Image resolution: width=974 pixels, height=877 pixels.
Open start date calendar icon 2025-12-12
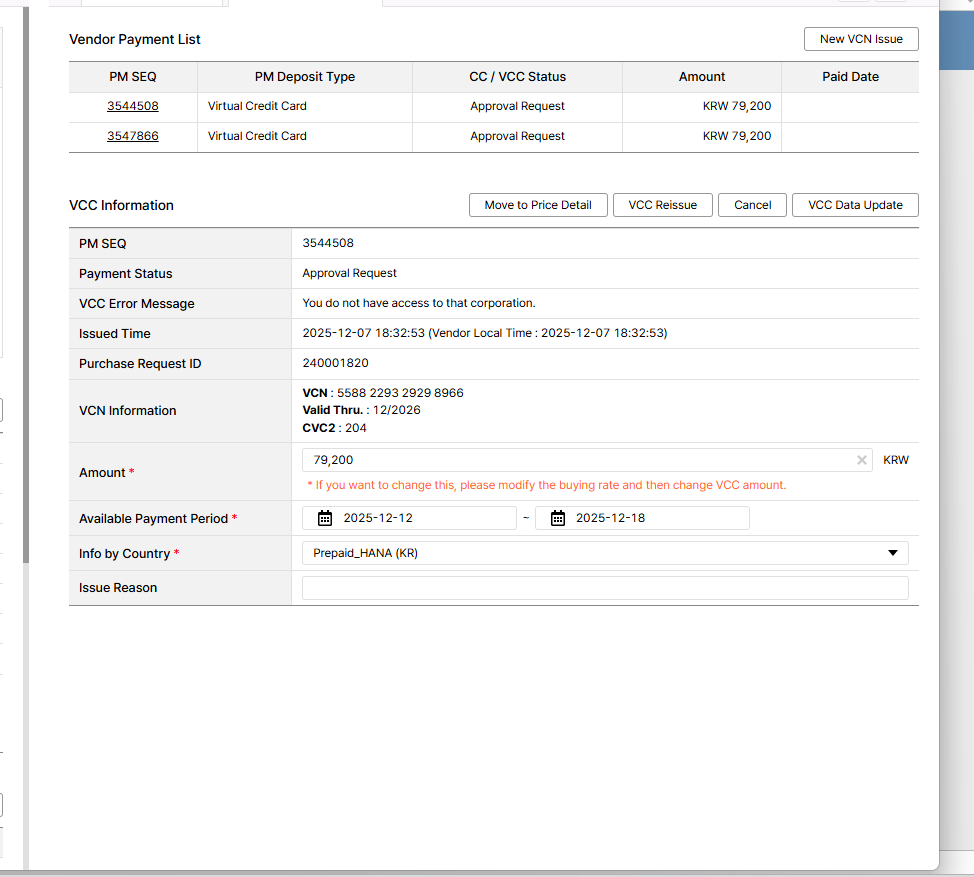pyautogui.click(x=325, y=518)
